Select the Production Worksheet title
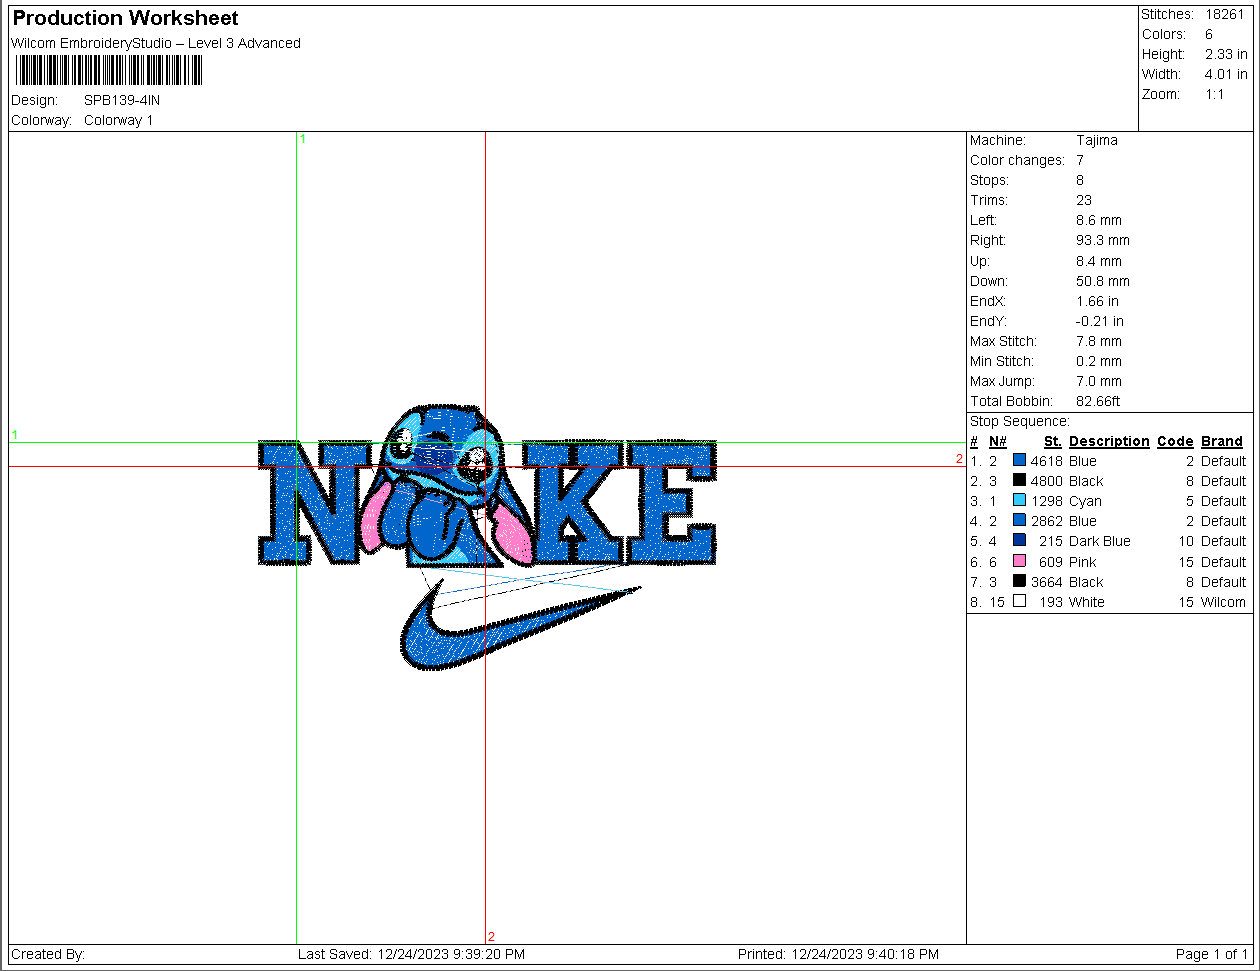Viewport: 1260px width, 971px height. 126,18
